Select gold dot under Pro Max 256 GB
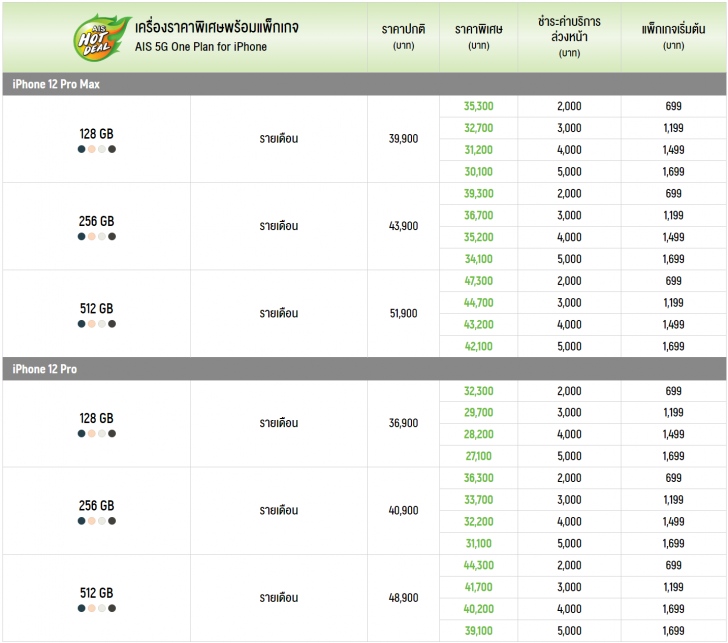This screenshot has height=643, width=728. [91, 236]
